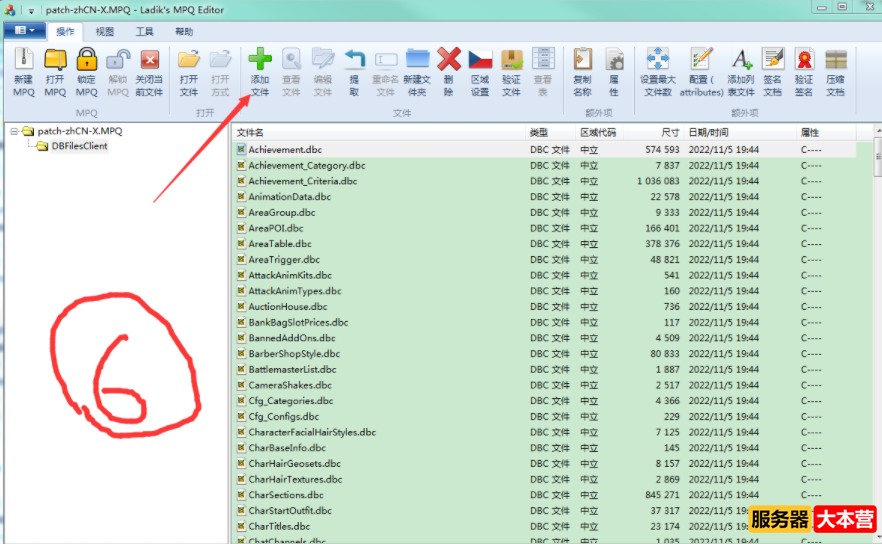Image resolution: width=882 pixels, height=544 pixels.
Task: Open the blue application menu dropdown
Action: coord(24,30)
